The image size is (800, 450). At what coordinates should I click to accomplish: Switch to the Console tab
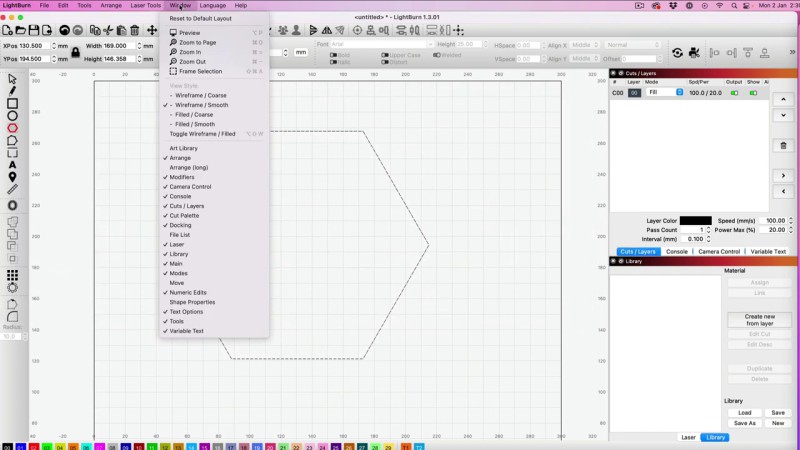tap(676, 251)
